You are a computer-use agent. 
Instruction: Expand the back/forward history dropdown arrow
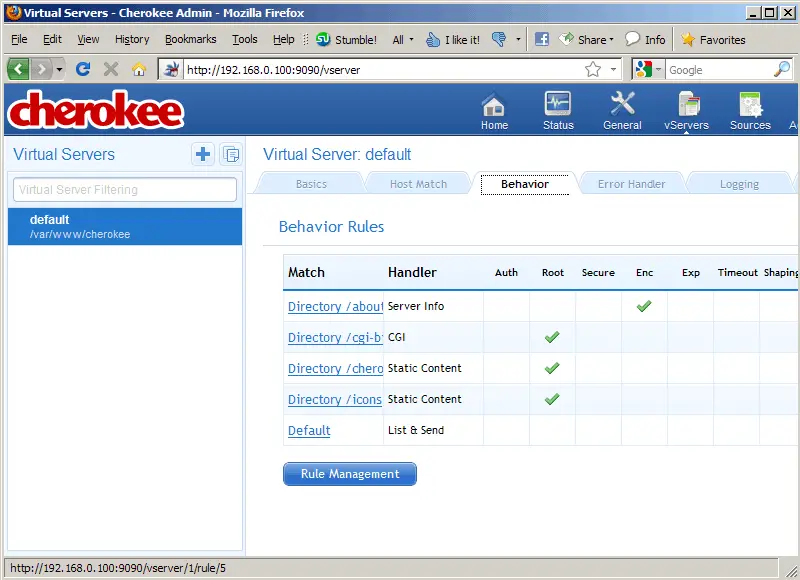[59, 69]
